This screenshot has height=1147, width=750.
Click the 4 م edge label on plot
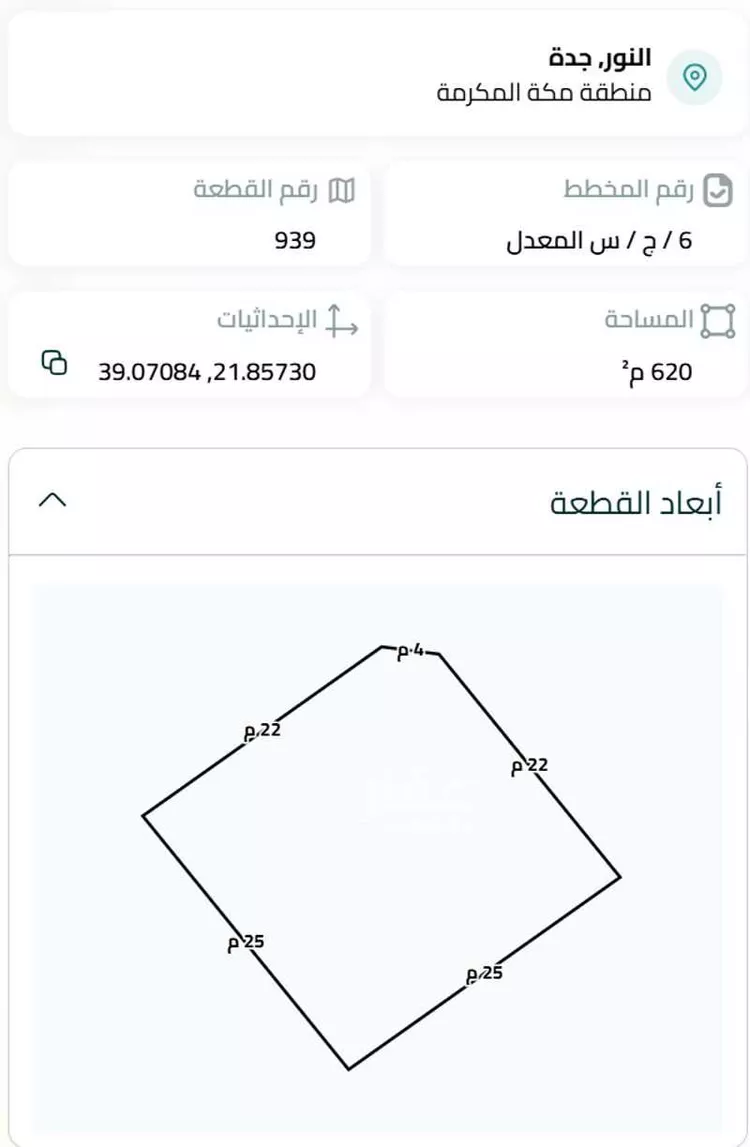[x=409, y=649]
